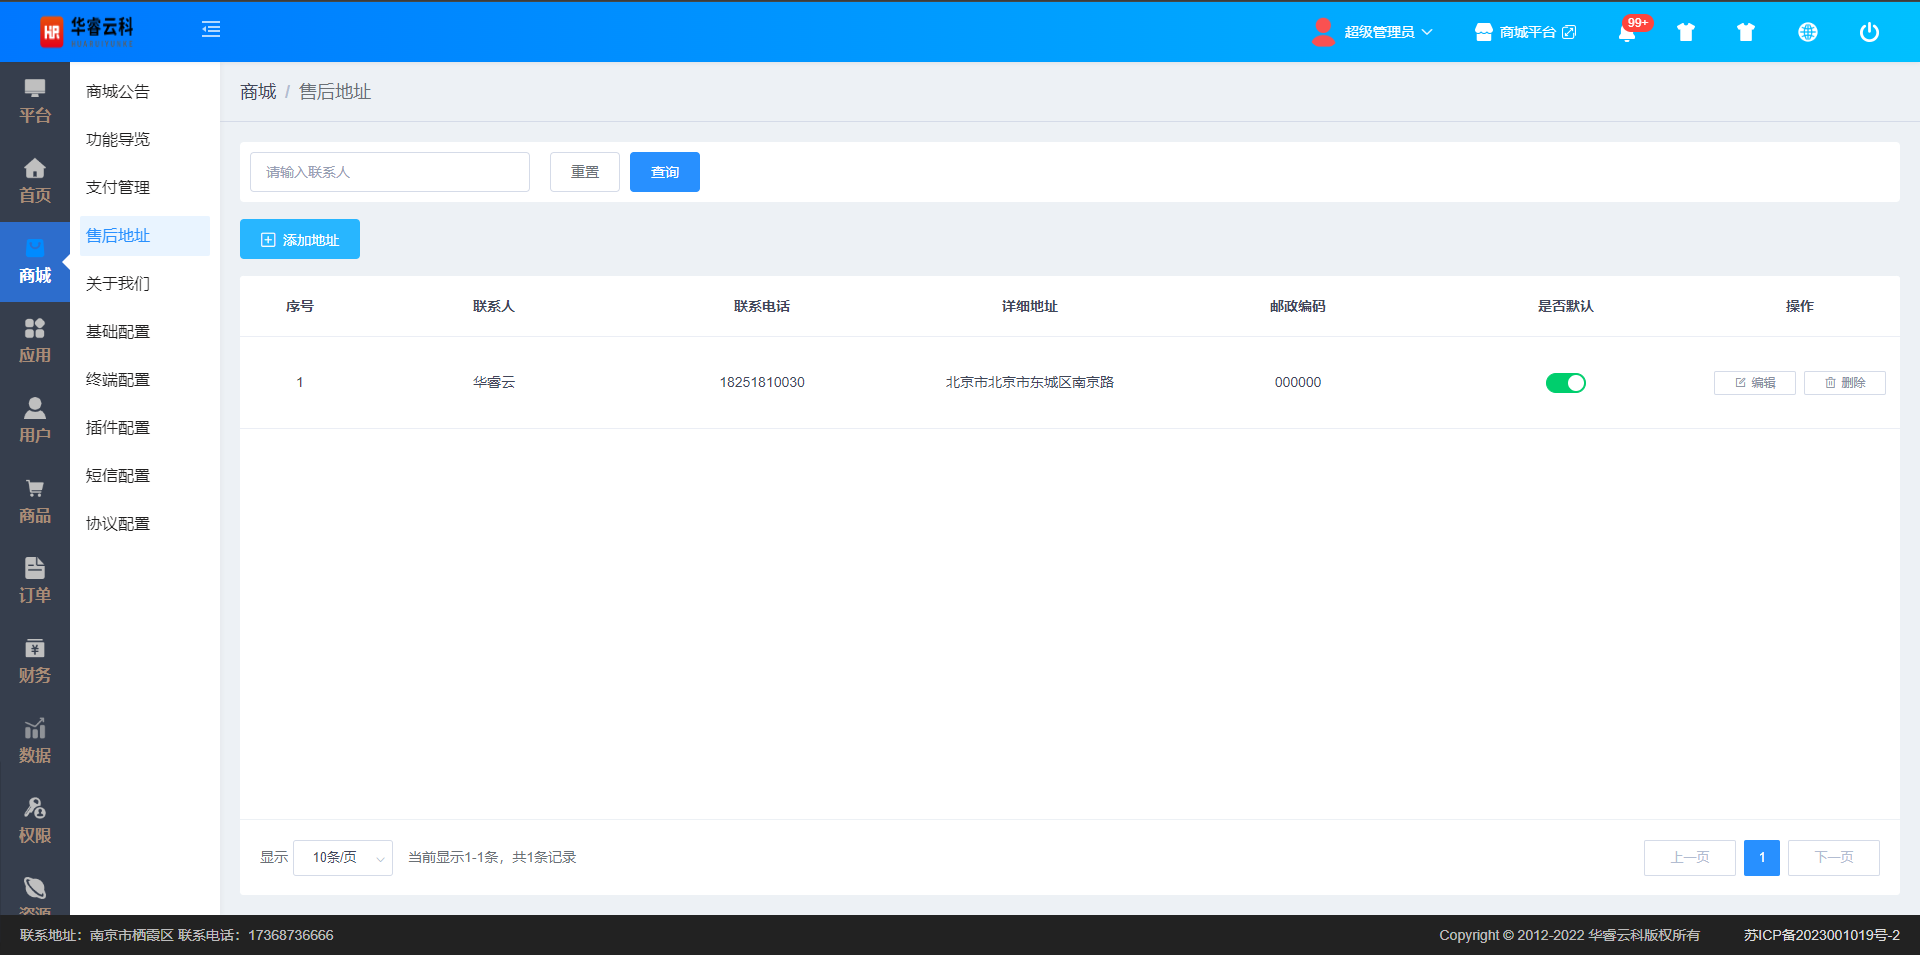This screenshot has height=955, width=1920.
Task: Click the globe language icon
Action: click(1807, 32)
